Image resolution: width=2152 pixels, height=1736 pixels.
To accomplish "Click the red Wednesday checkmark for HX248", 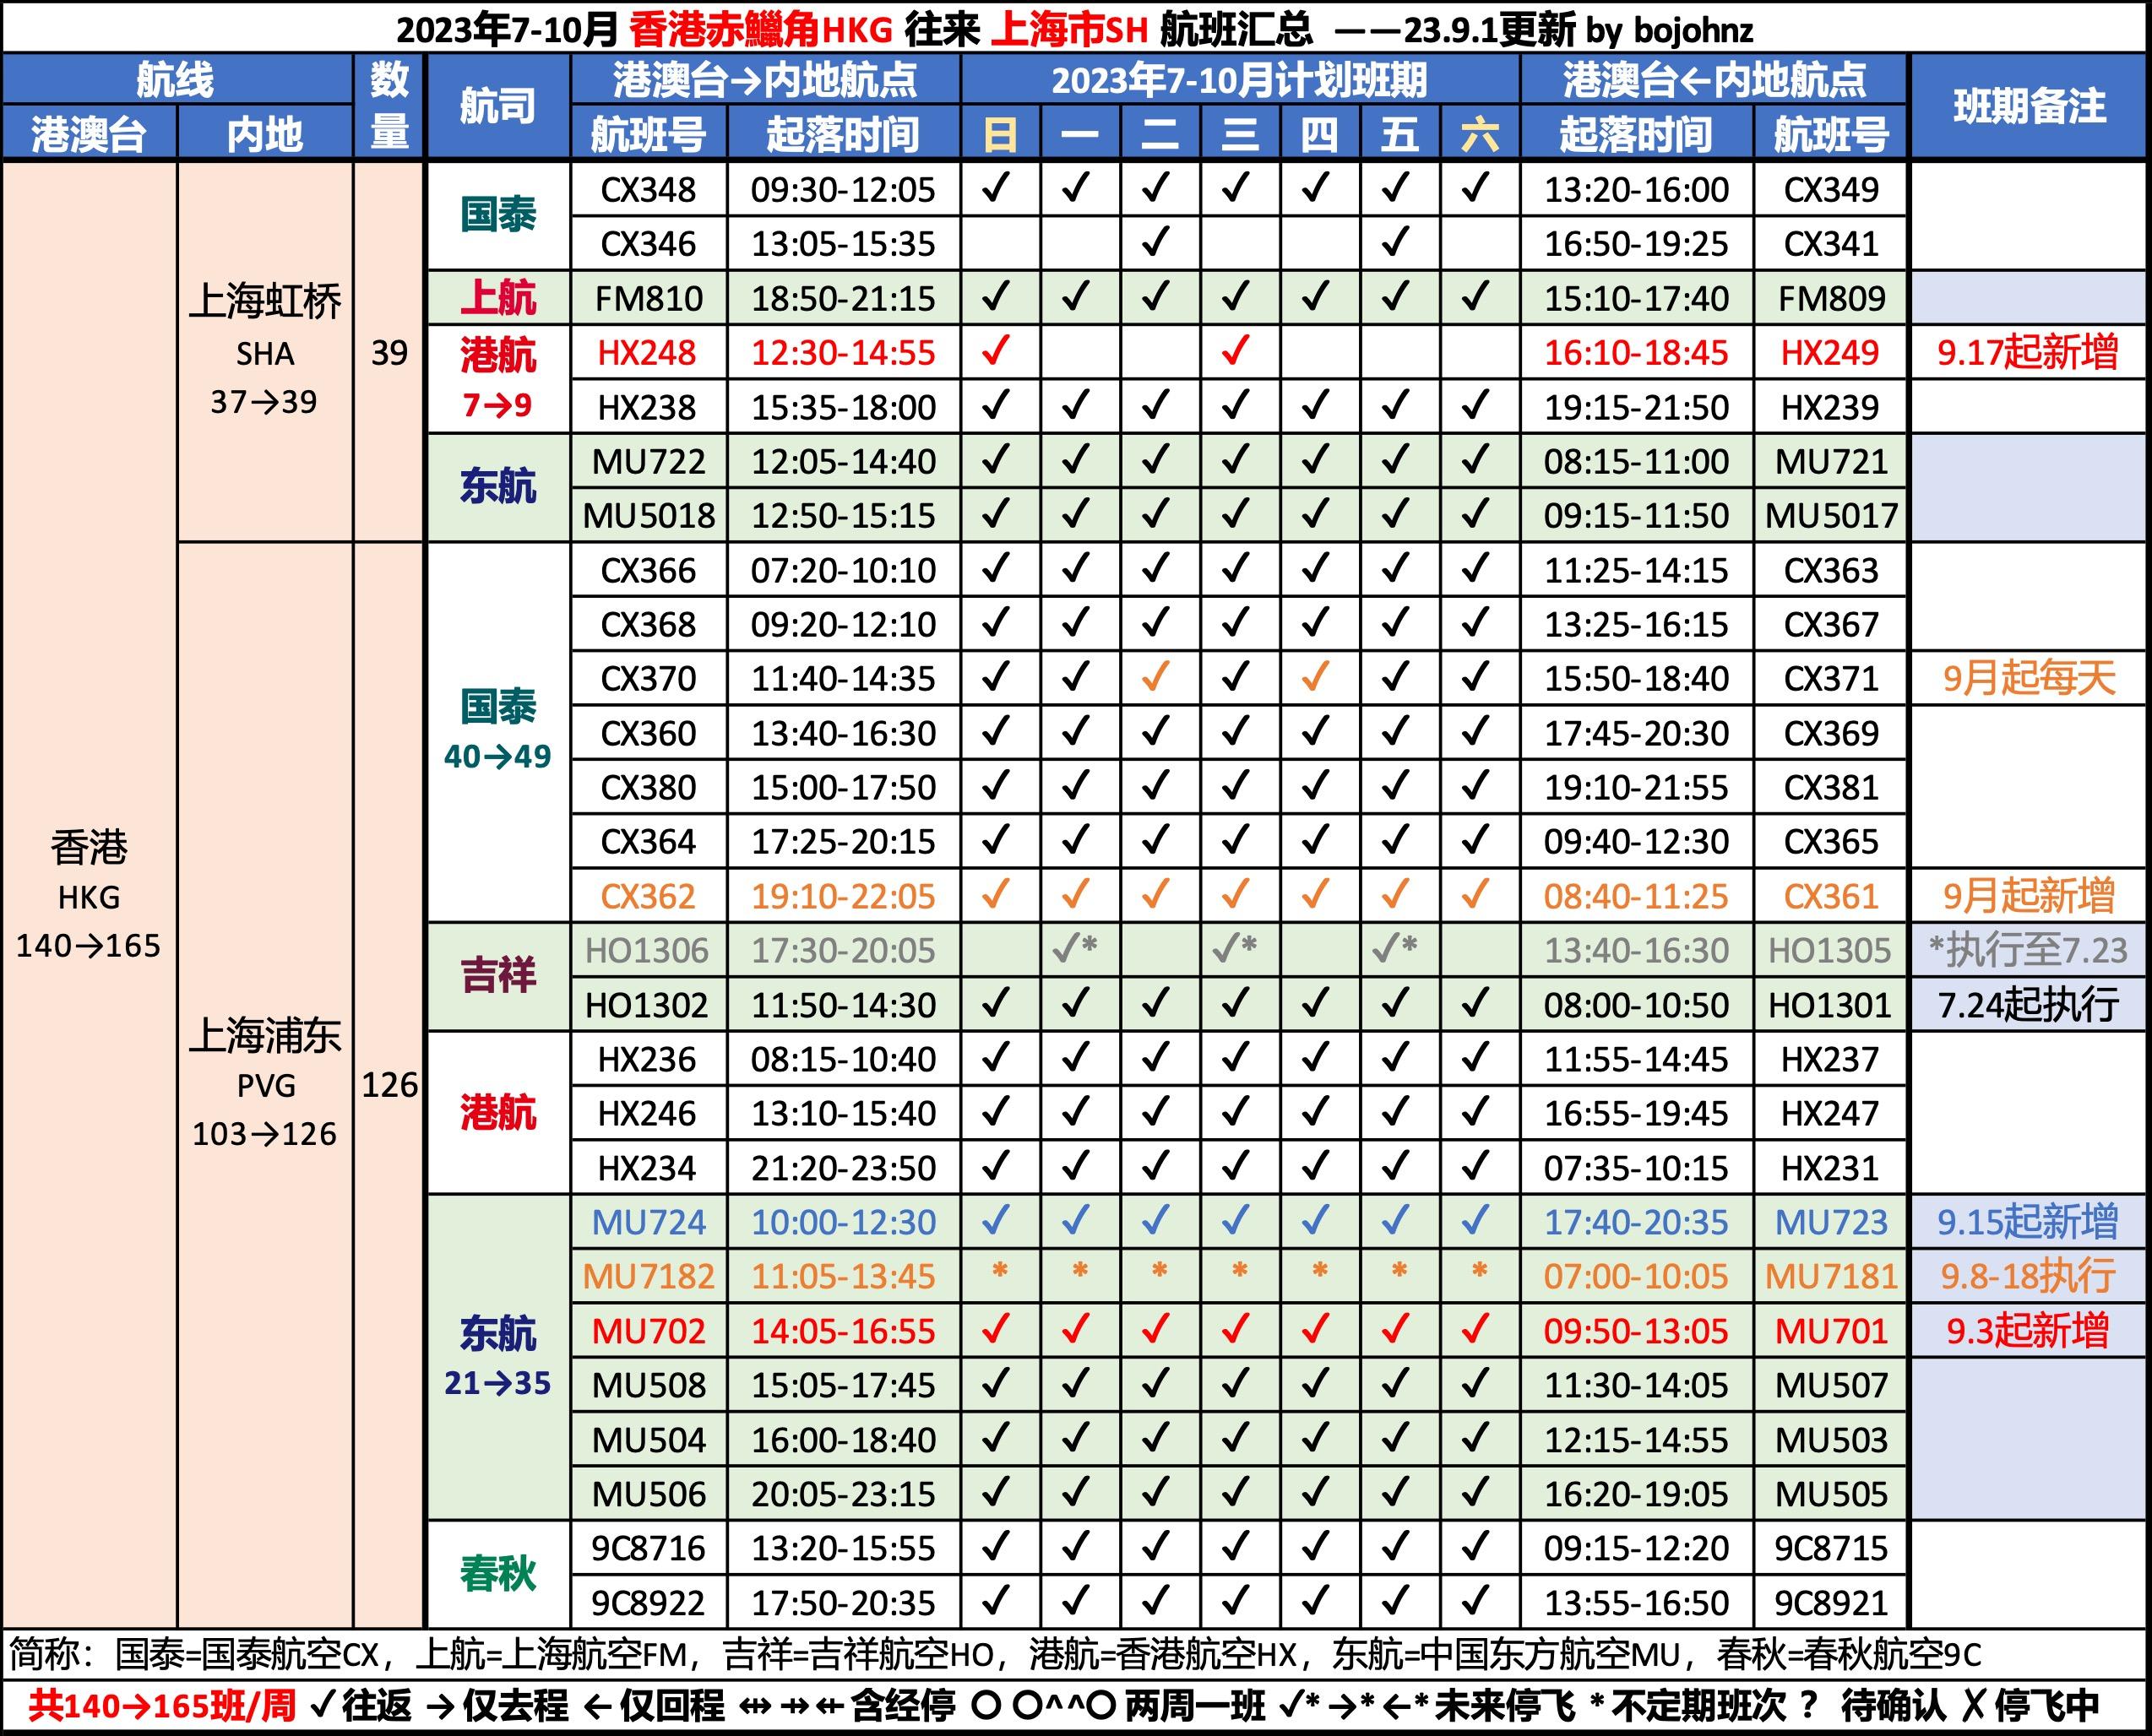I will coord(1236,351).
